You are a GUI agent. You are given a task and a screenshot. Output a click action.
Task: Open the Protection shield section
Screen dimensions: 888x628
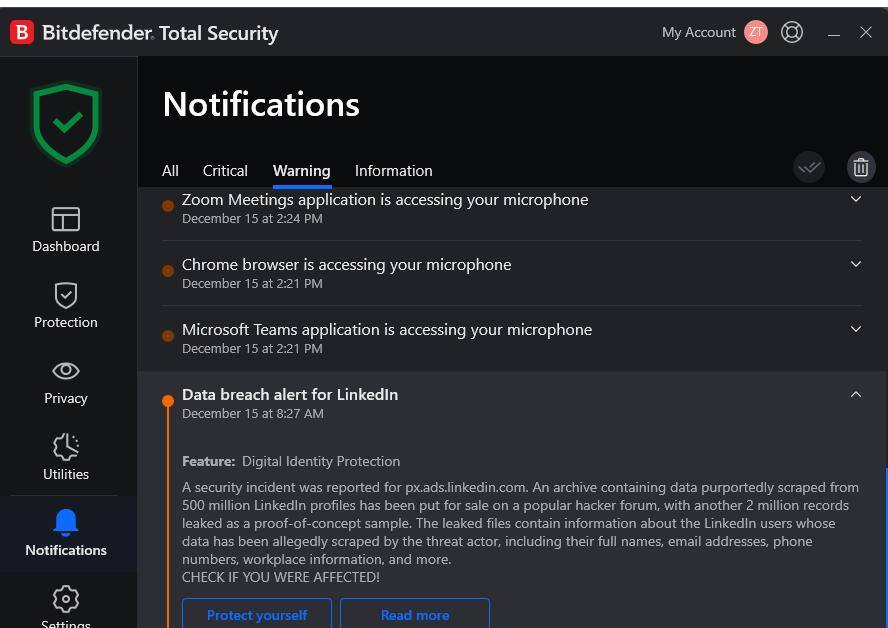pyautogui.click(x=66, y=305)
